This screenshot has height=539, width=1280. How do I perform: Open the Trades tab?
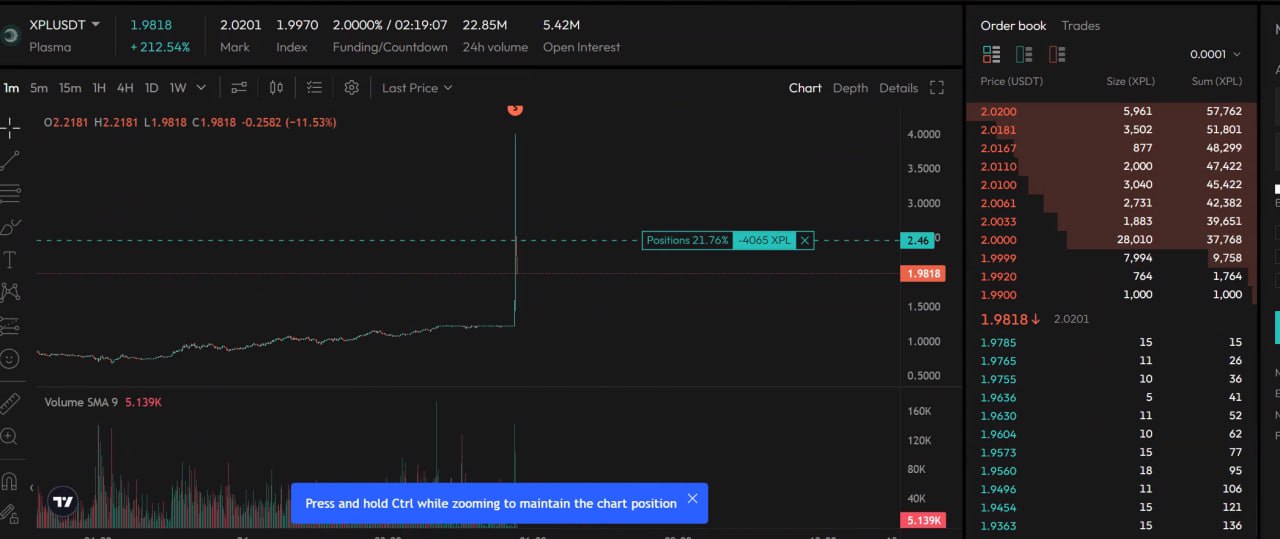point(1080,25)
